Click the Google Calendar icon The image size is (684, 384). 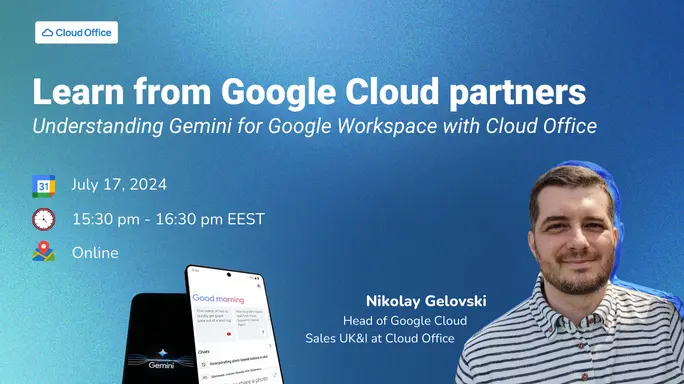click(x=44, y=186)
